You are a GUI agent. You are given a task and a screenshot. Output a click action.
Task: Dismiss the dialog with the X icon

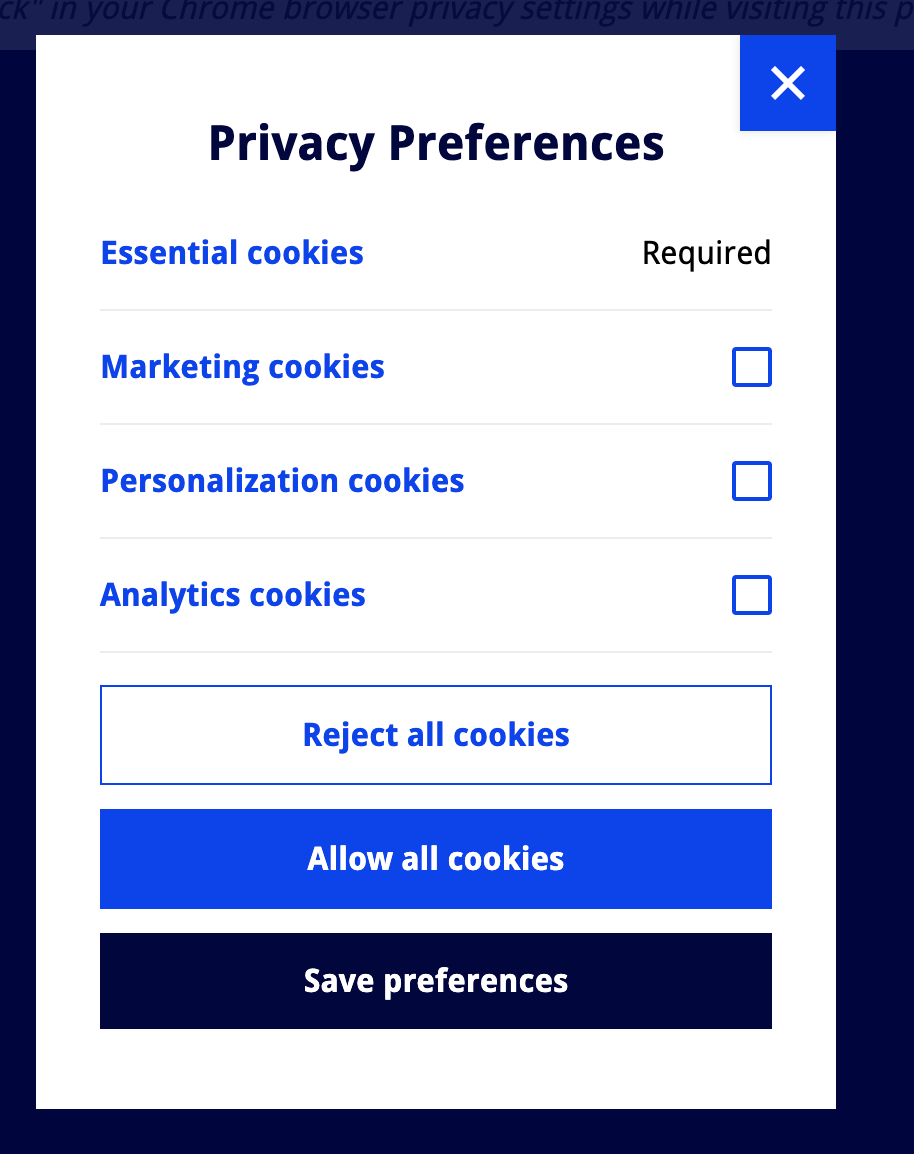[x=787, y=83]
